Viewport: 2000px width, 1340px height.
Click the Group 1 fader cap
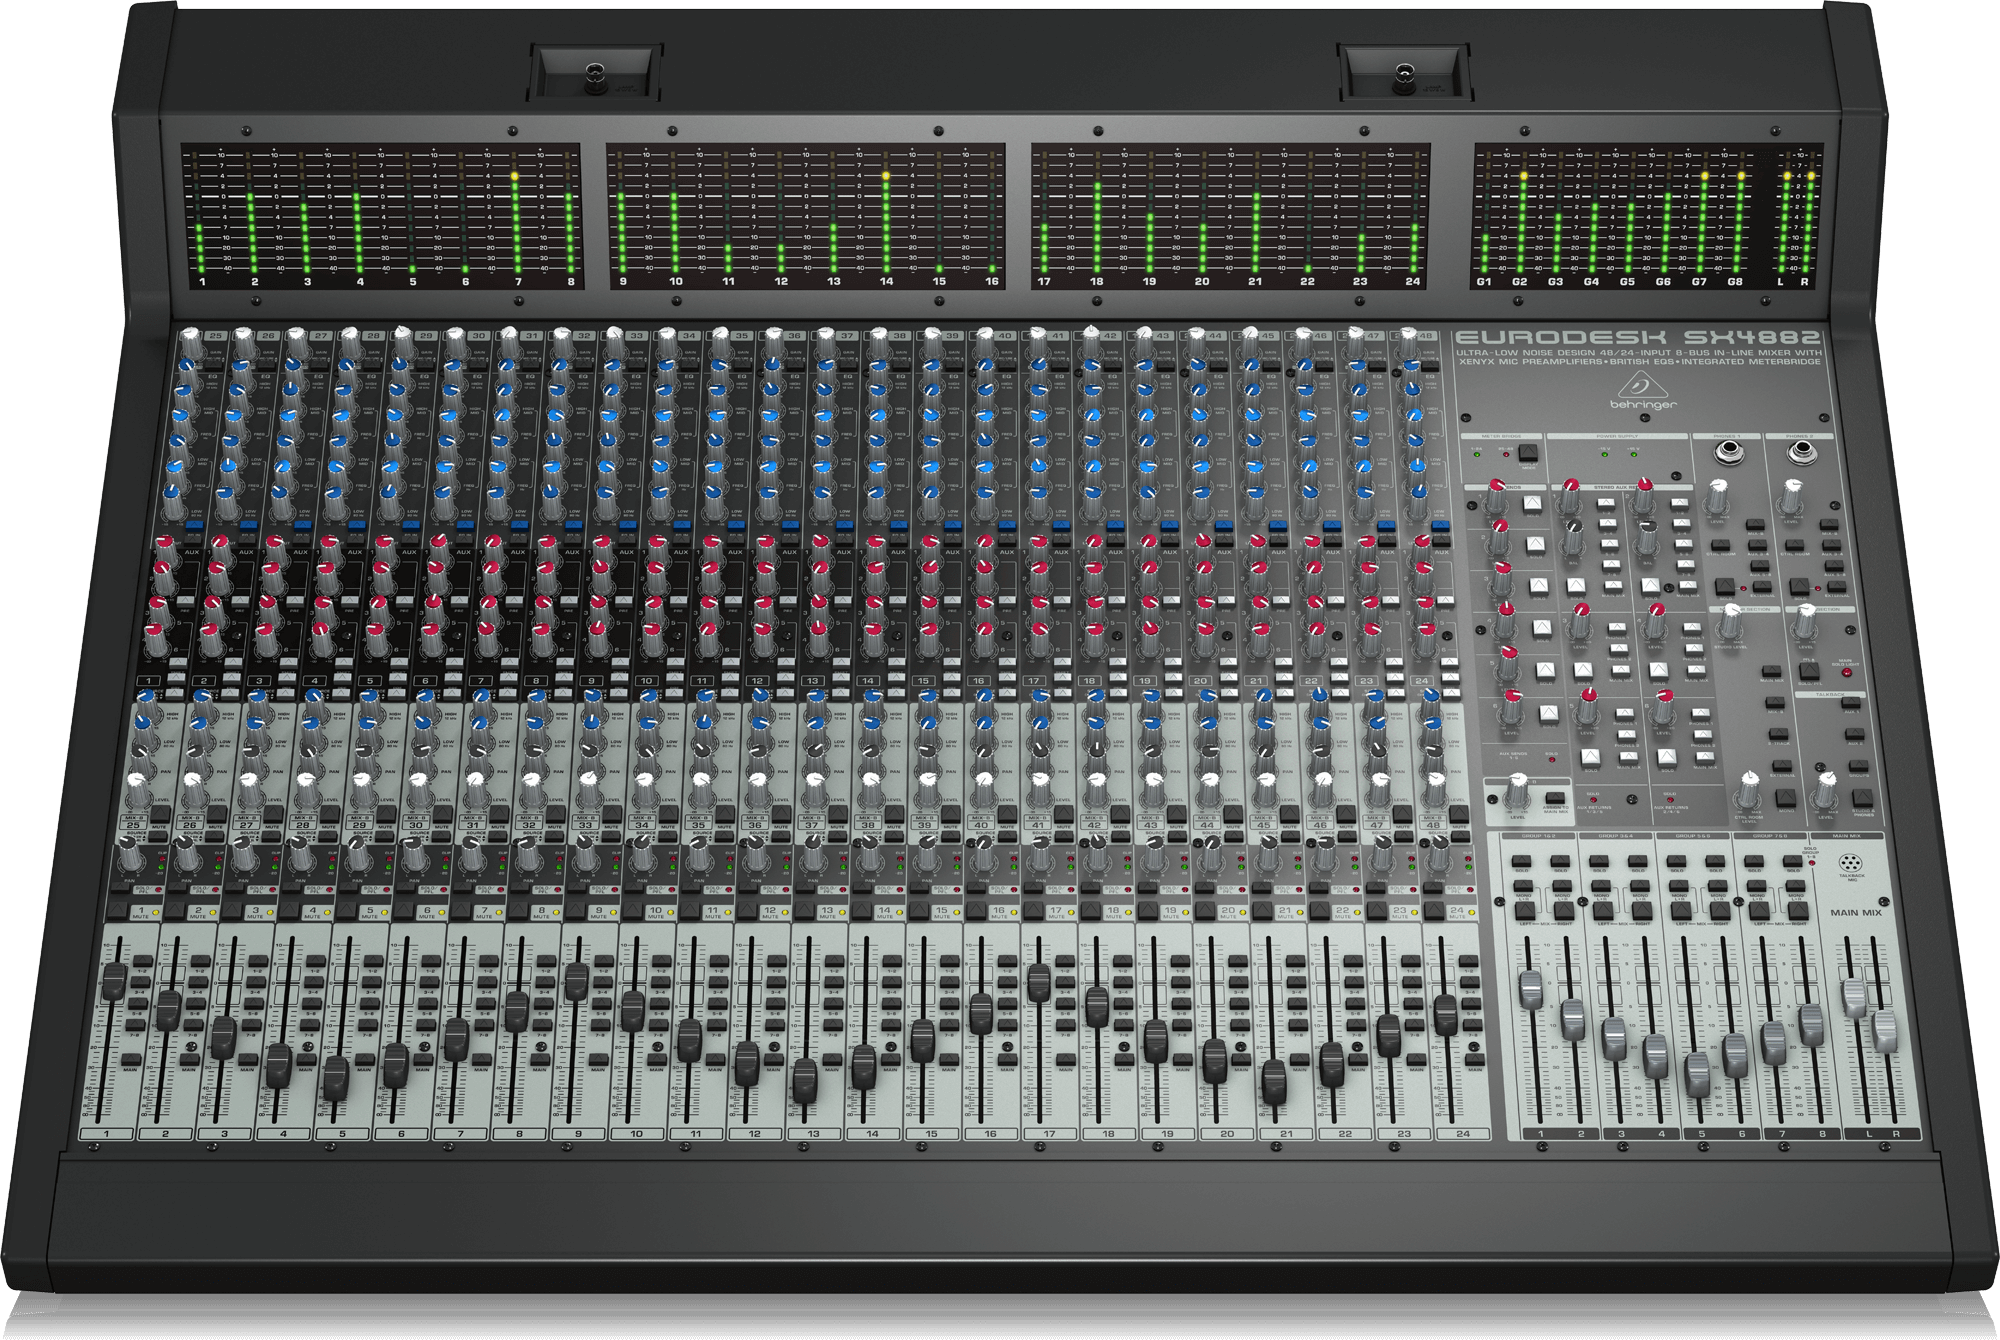(x=1530, y=990)
